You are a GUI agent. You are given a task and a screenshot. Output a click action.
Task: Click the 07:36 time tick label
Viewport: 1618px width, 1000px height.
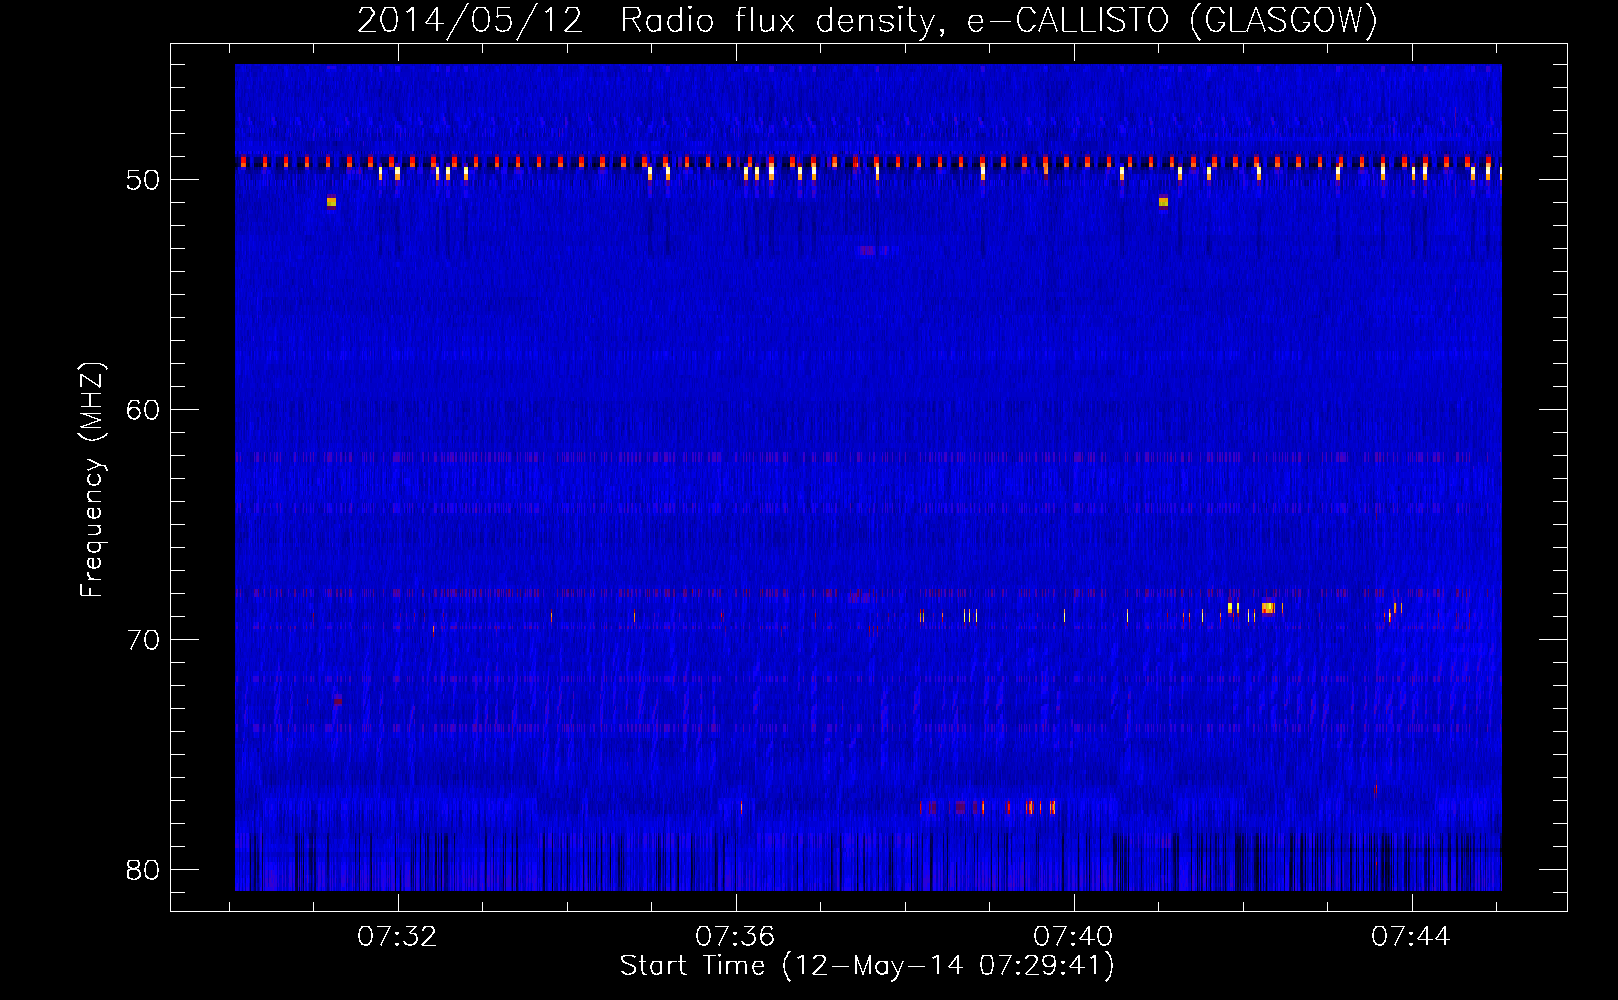pos(735,937)
